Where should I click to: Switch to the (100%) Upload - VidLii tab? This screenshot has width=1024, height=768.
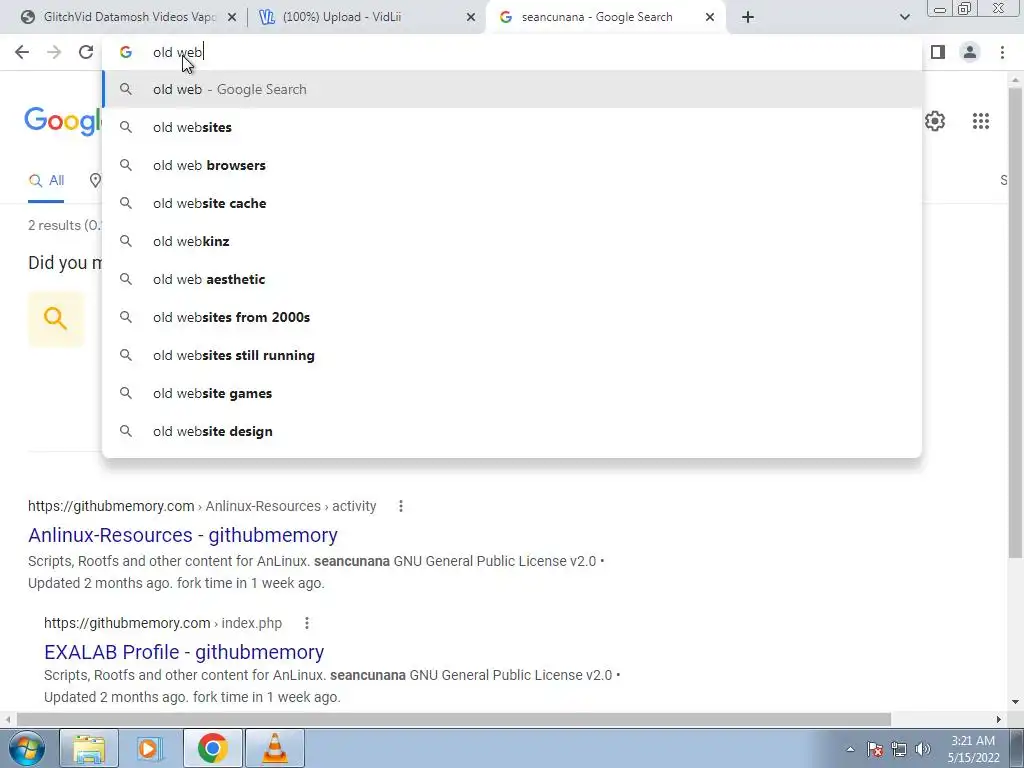click(x=367, y=17)
